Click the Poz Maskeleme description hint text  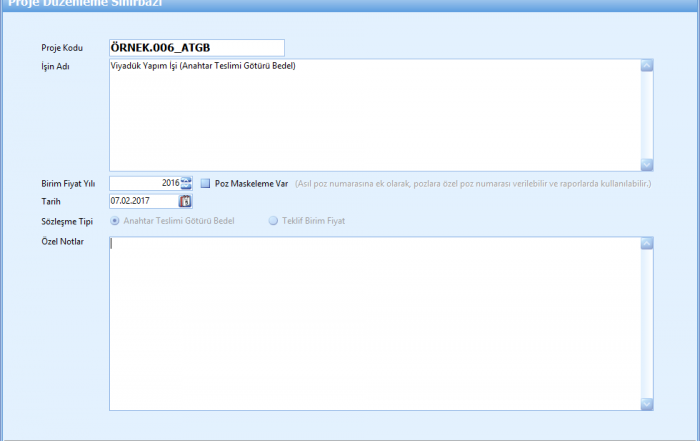pos(473,184)
